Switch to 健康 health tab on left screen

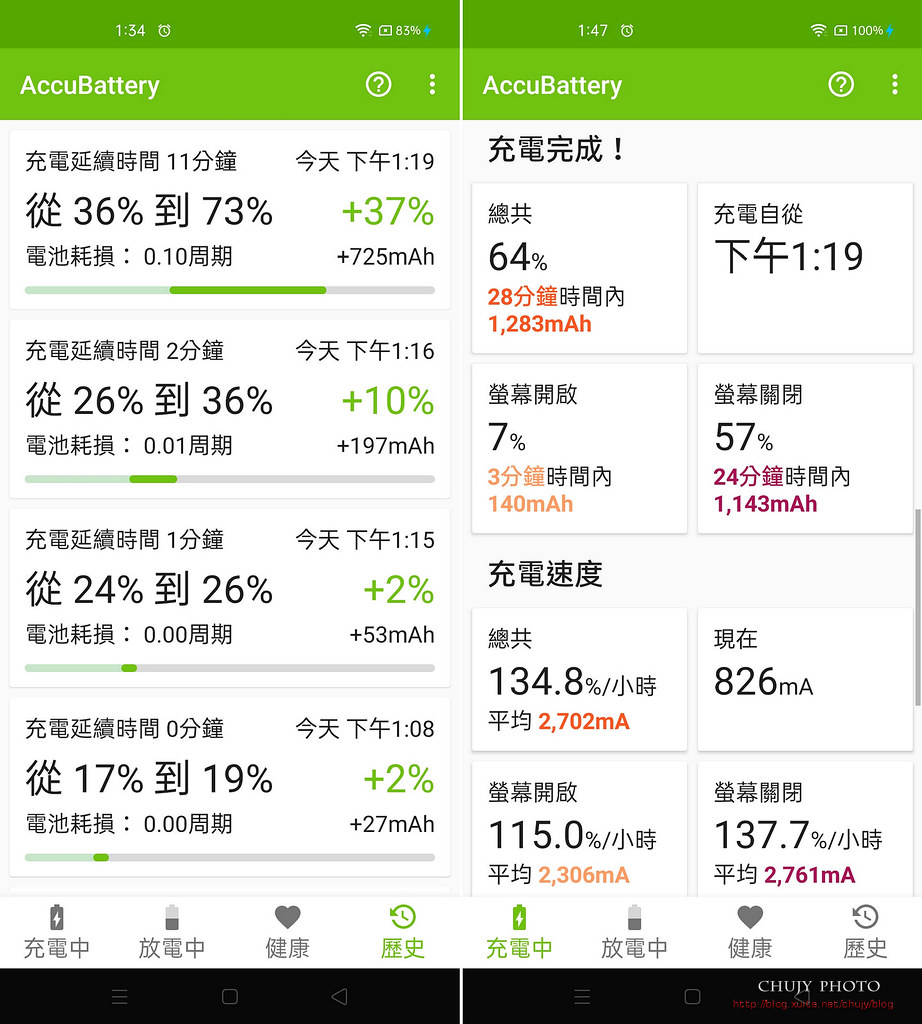[287, 932]
